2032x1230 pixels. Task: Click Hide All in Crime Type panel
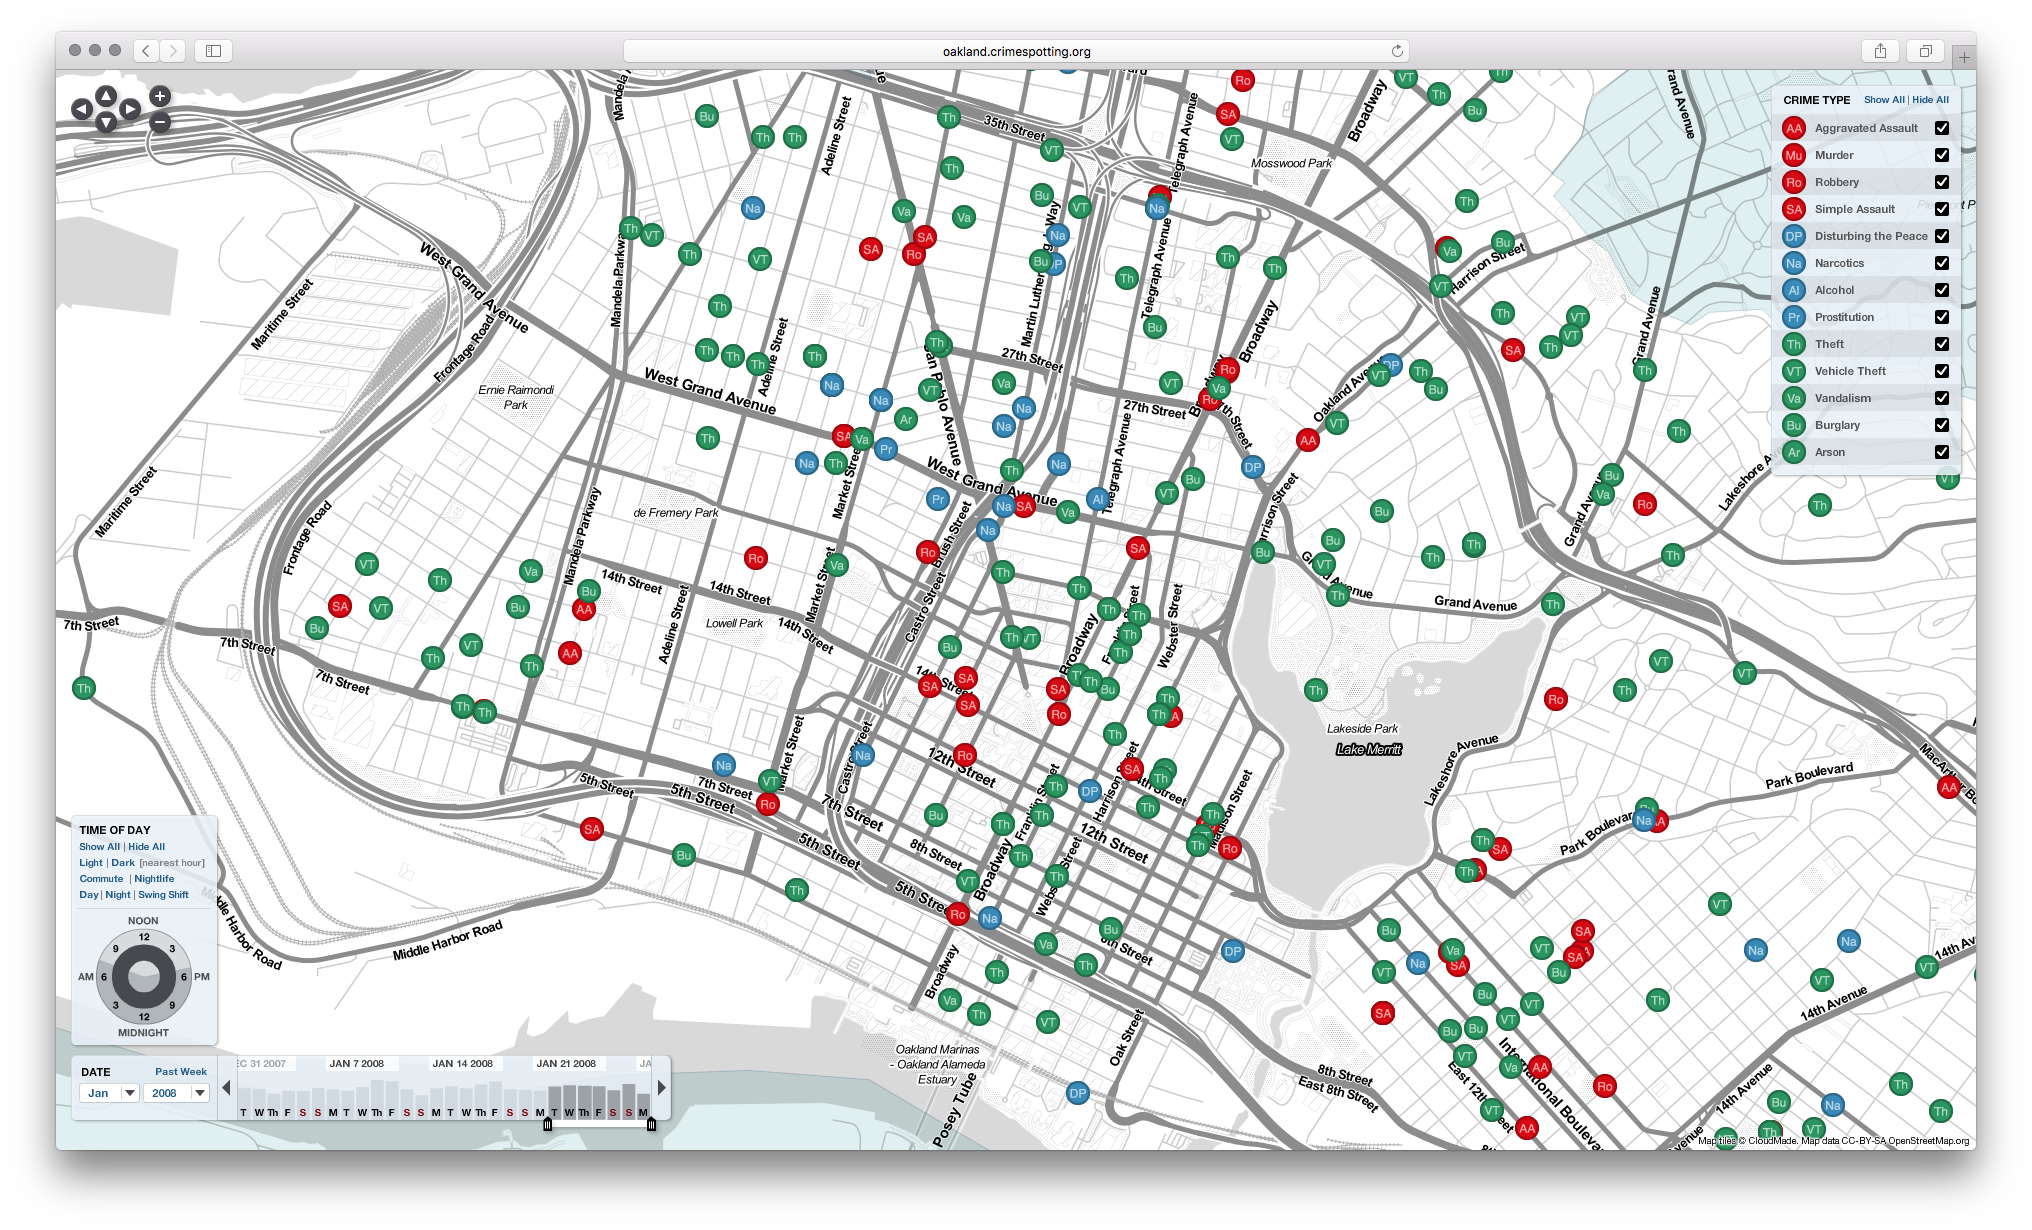tap(1930, 100)
